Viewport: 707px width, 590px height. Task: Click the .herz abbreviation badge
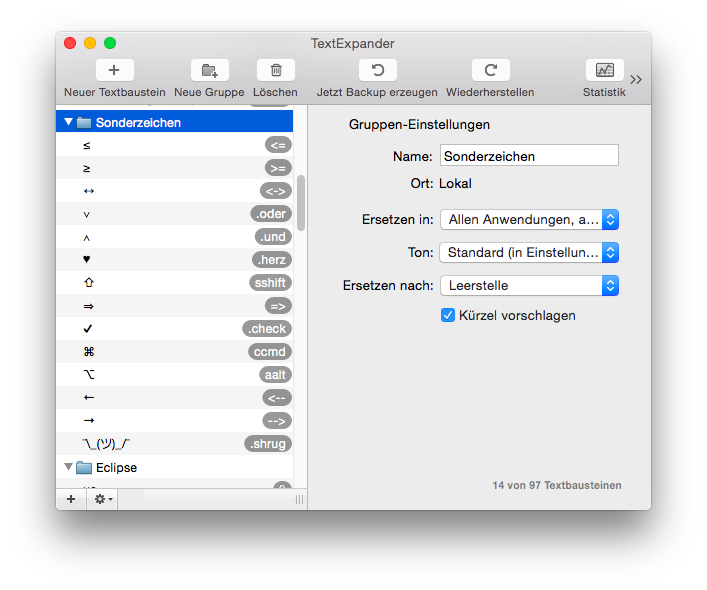[x=272, y=260]
